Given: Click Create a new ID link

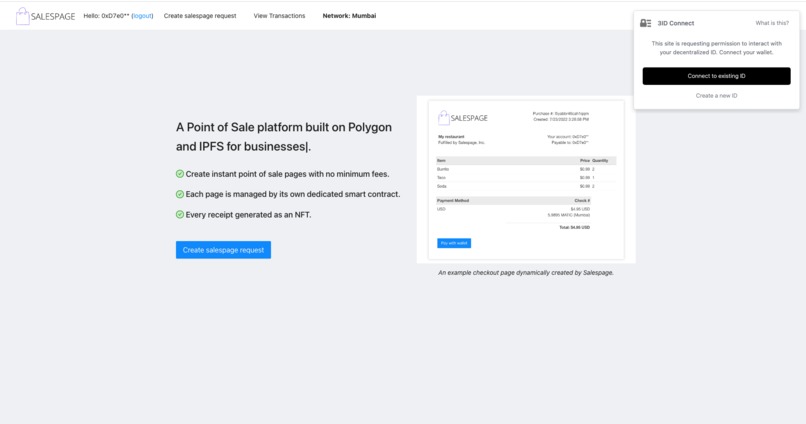Looking at the screenshot, I should click(716, 96).
